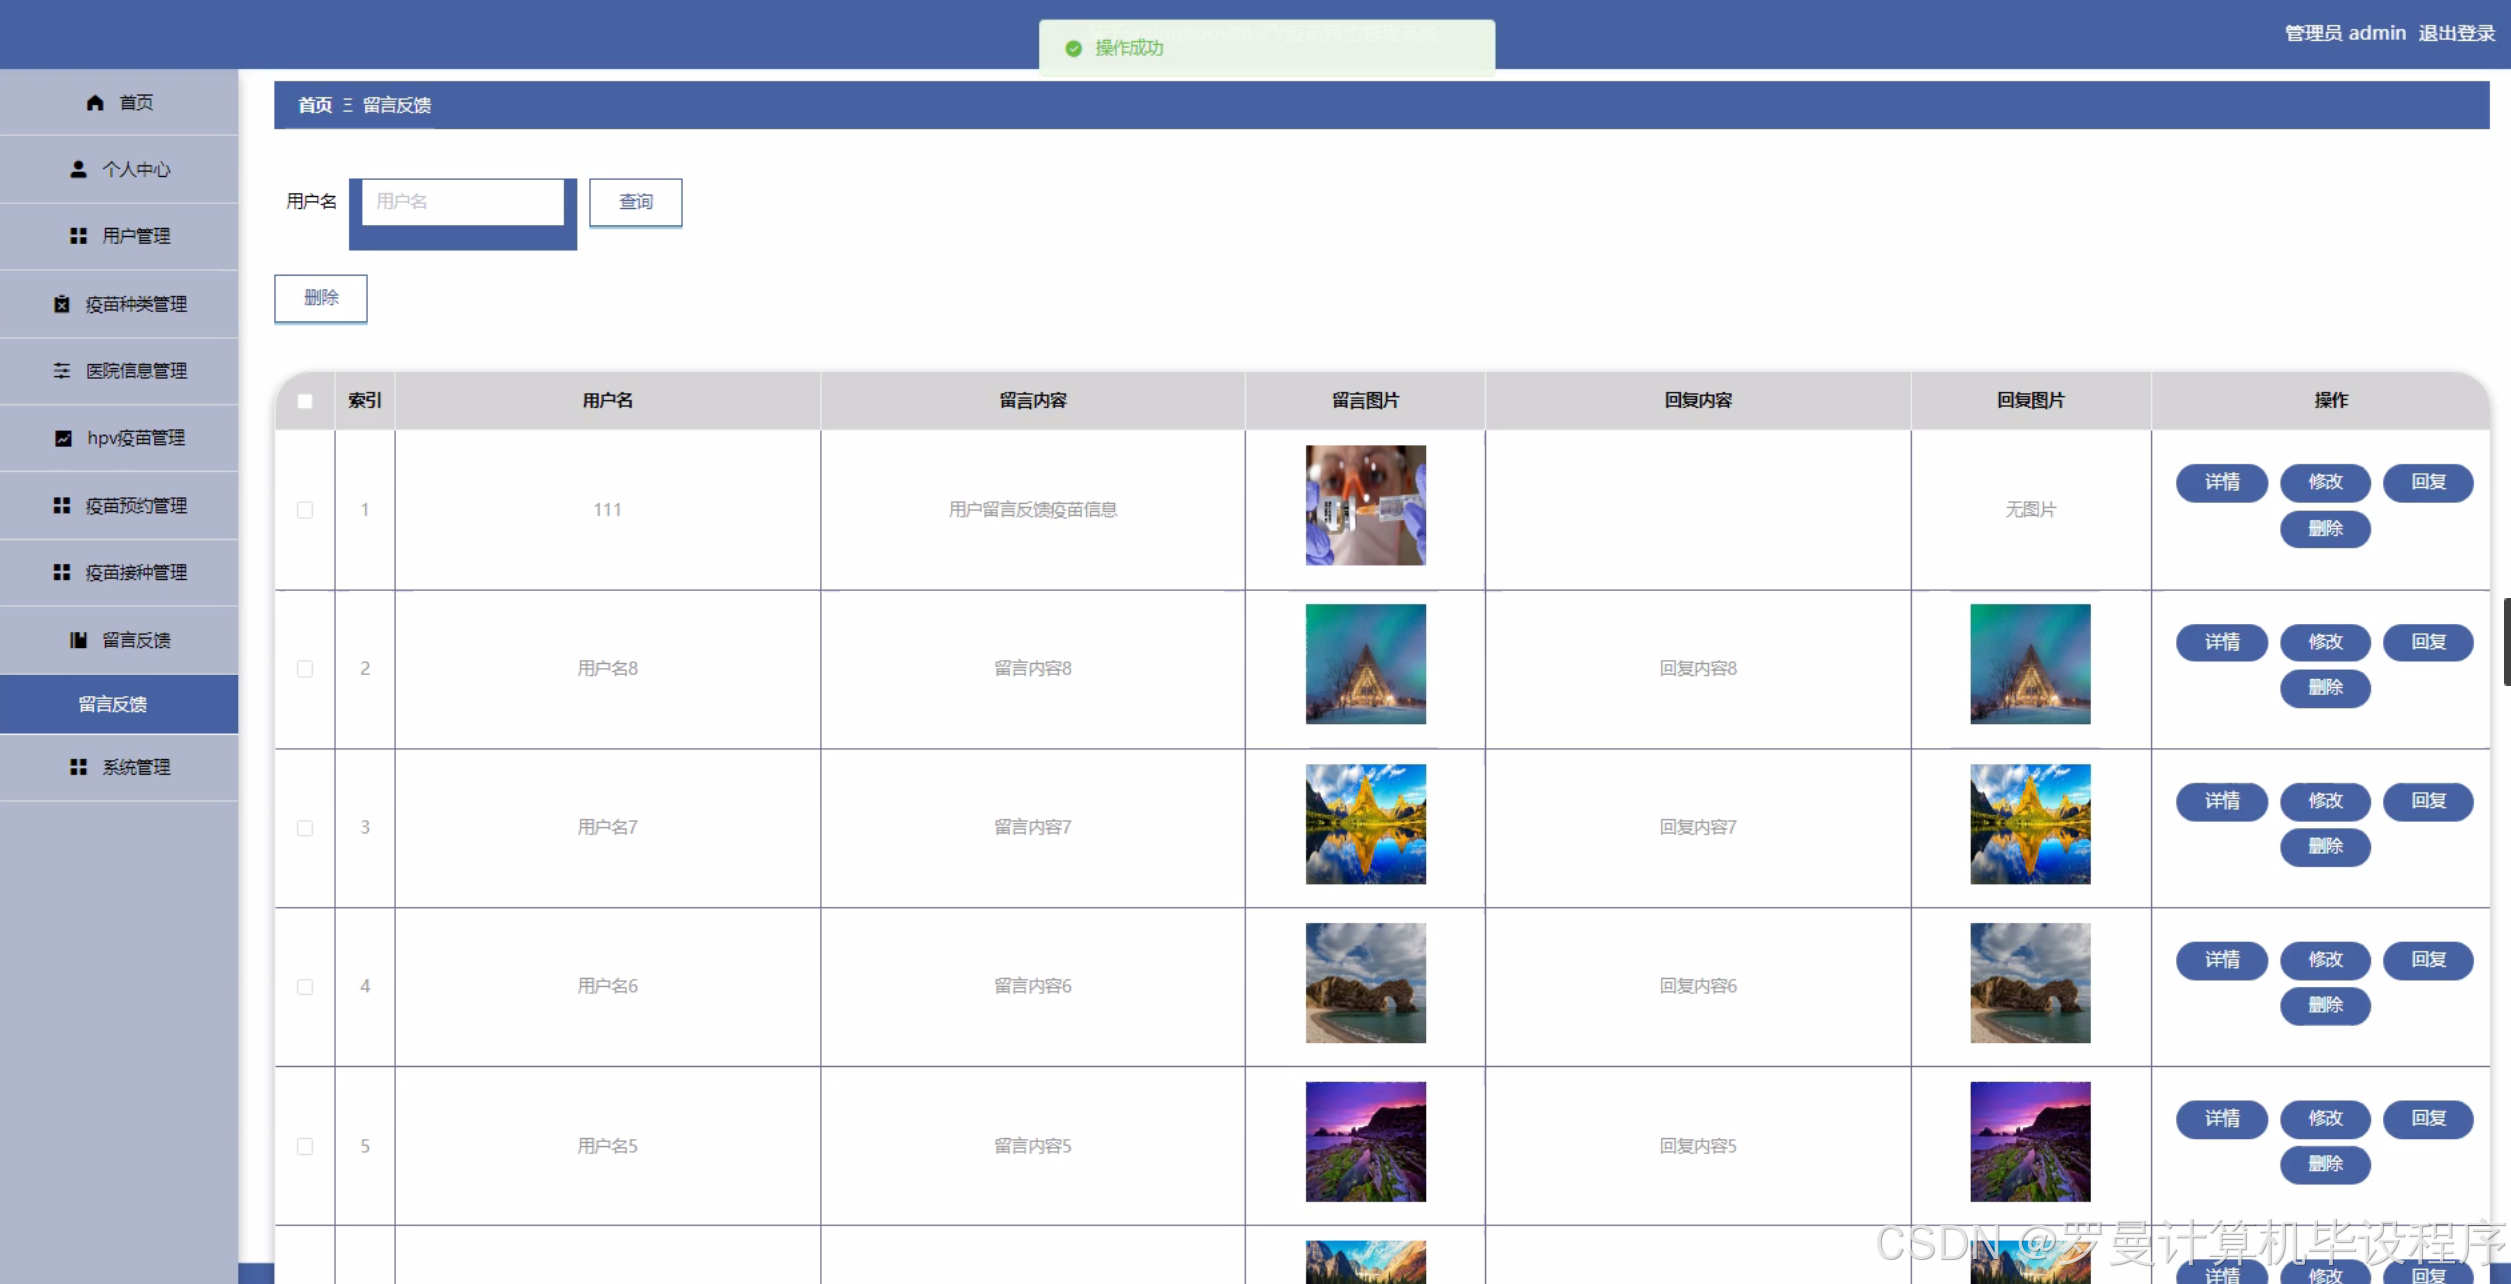This screenshot has height=1284, width=2511.
Task: Click the sliders icon beside 医院信息管理
Action: pos(62,371)
